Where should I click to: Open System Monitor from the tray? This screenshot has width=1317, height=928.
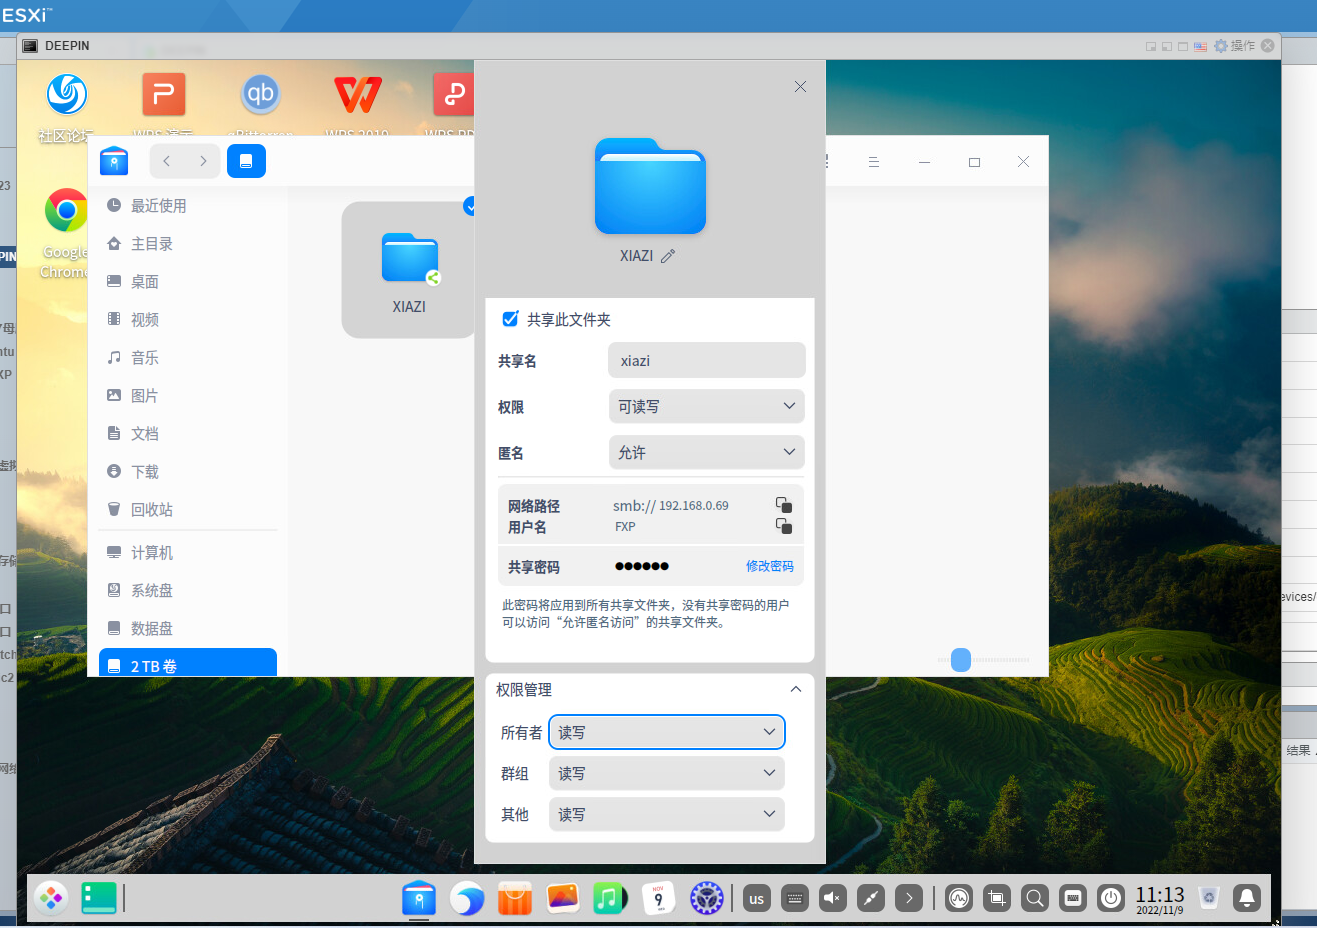coord(958,898)
